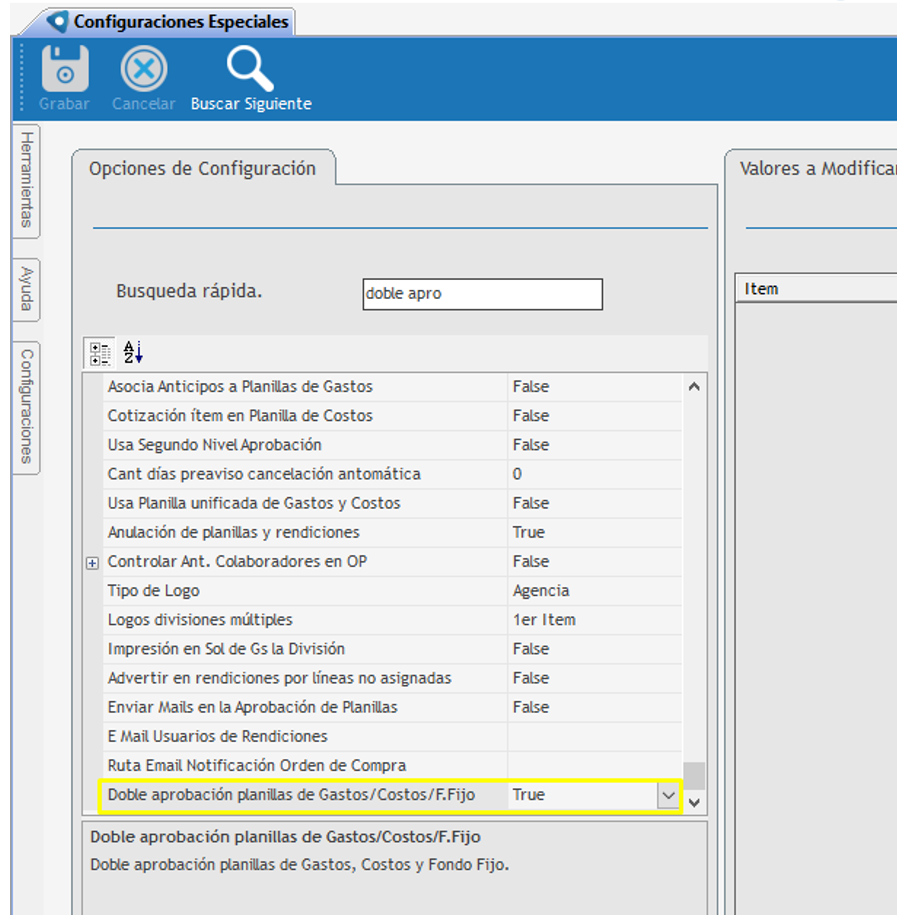Click the app icon in Configuraciones Especiales tab

[x=59, y=21]
